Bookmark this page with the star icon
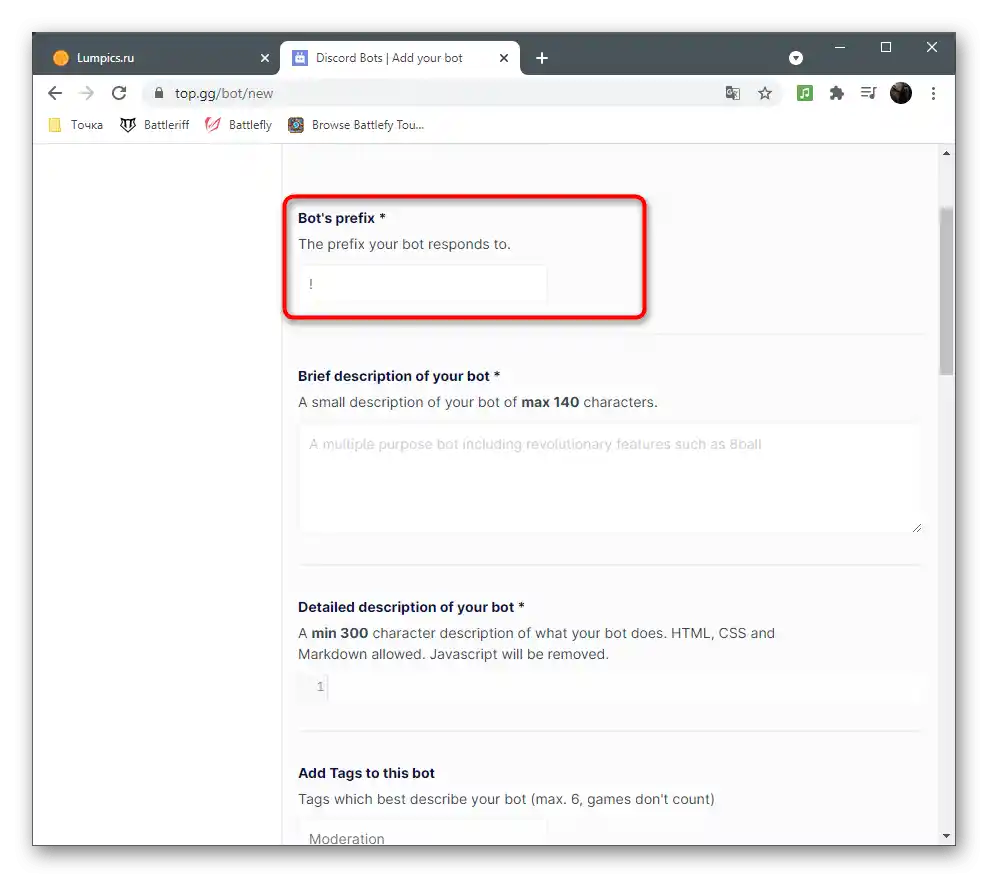This screenshot has width=988, height=878. click(x=765, y=93)
